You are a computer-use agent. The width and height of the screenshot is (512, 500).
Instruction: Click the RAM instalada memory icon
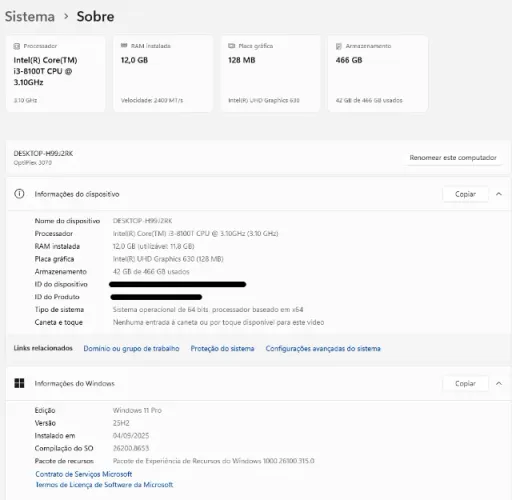point(124,45)
